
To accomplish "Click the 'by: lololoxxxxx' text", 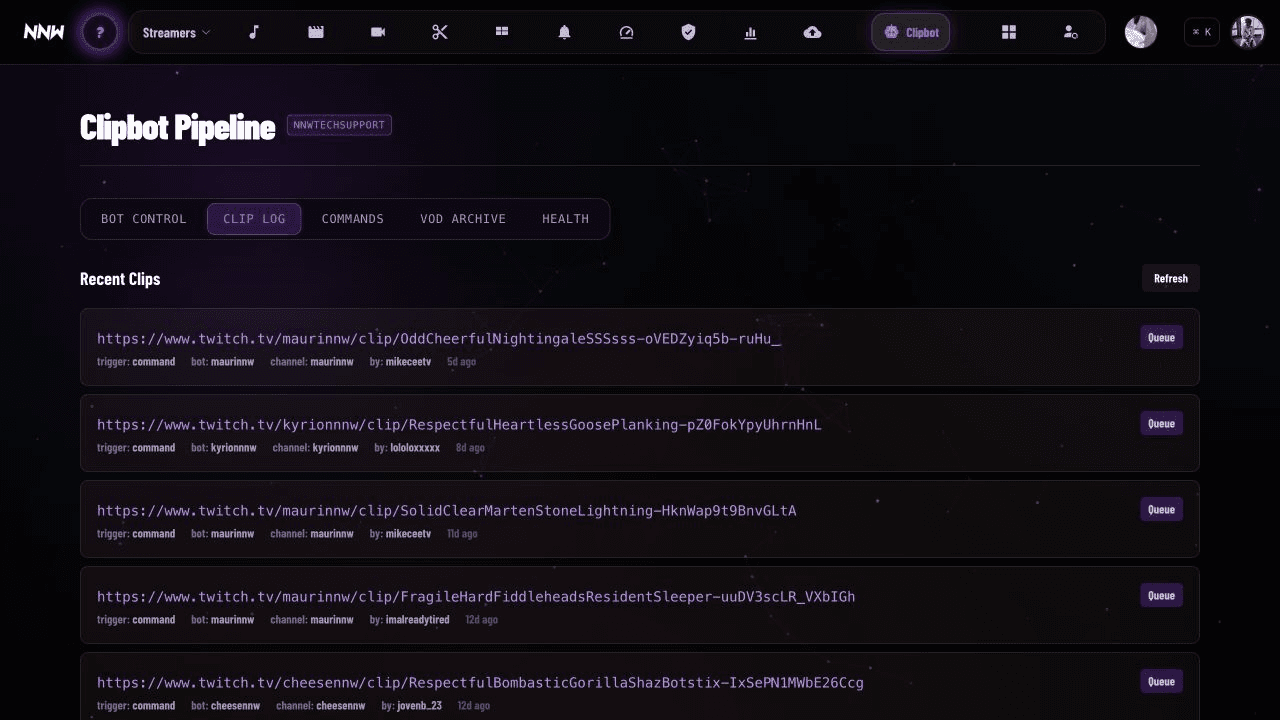I will point(407,448).
